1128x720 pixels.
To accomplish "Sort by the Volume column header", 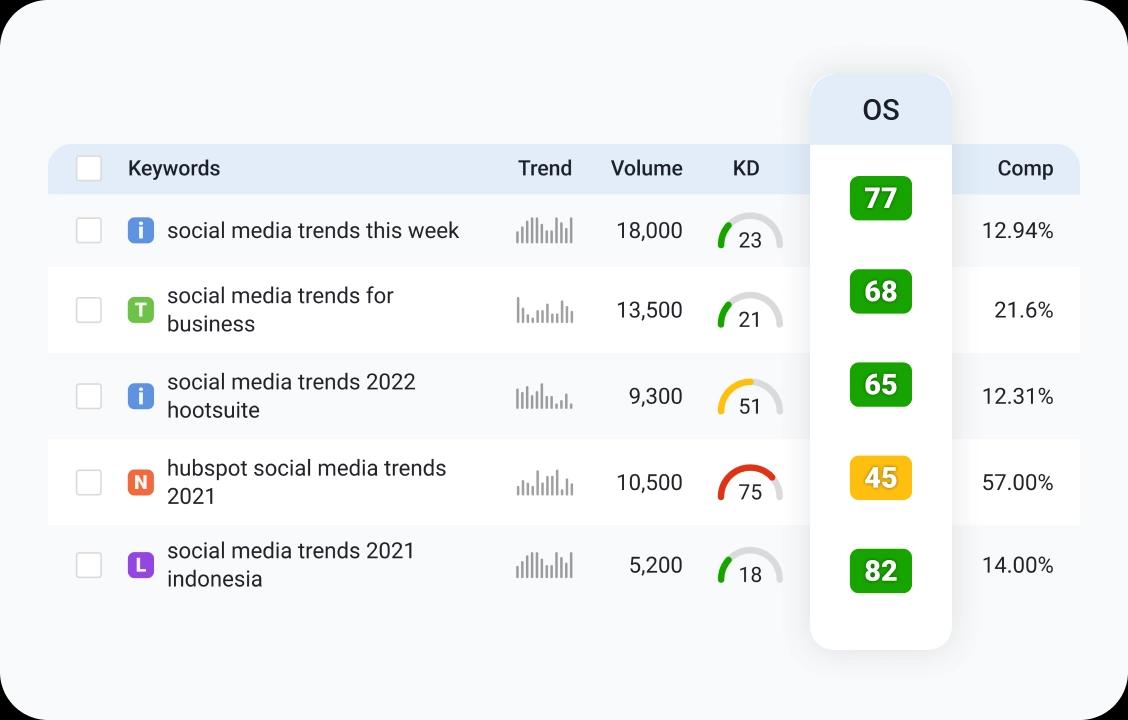I will tap(646, 168).
